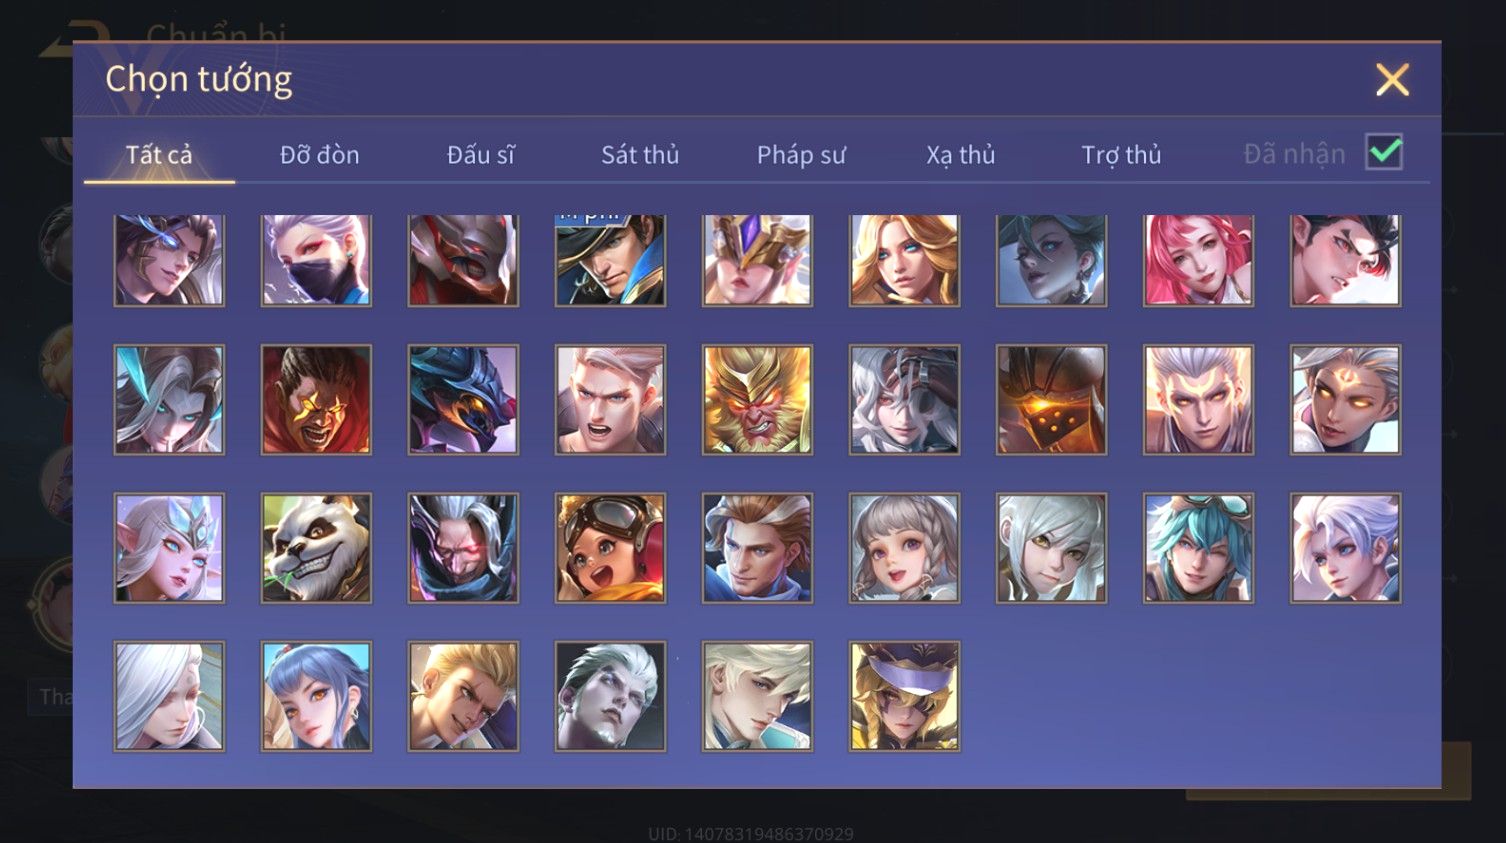Choose the elf hero with silver crown
The height and width of the screenshot is (843, 1506).
[x=169, y=548]
